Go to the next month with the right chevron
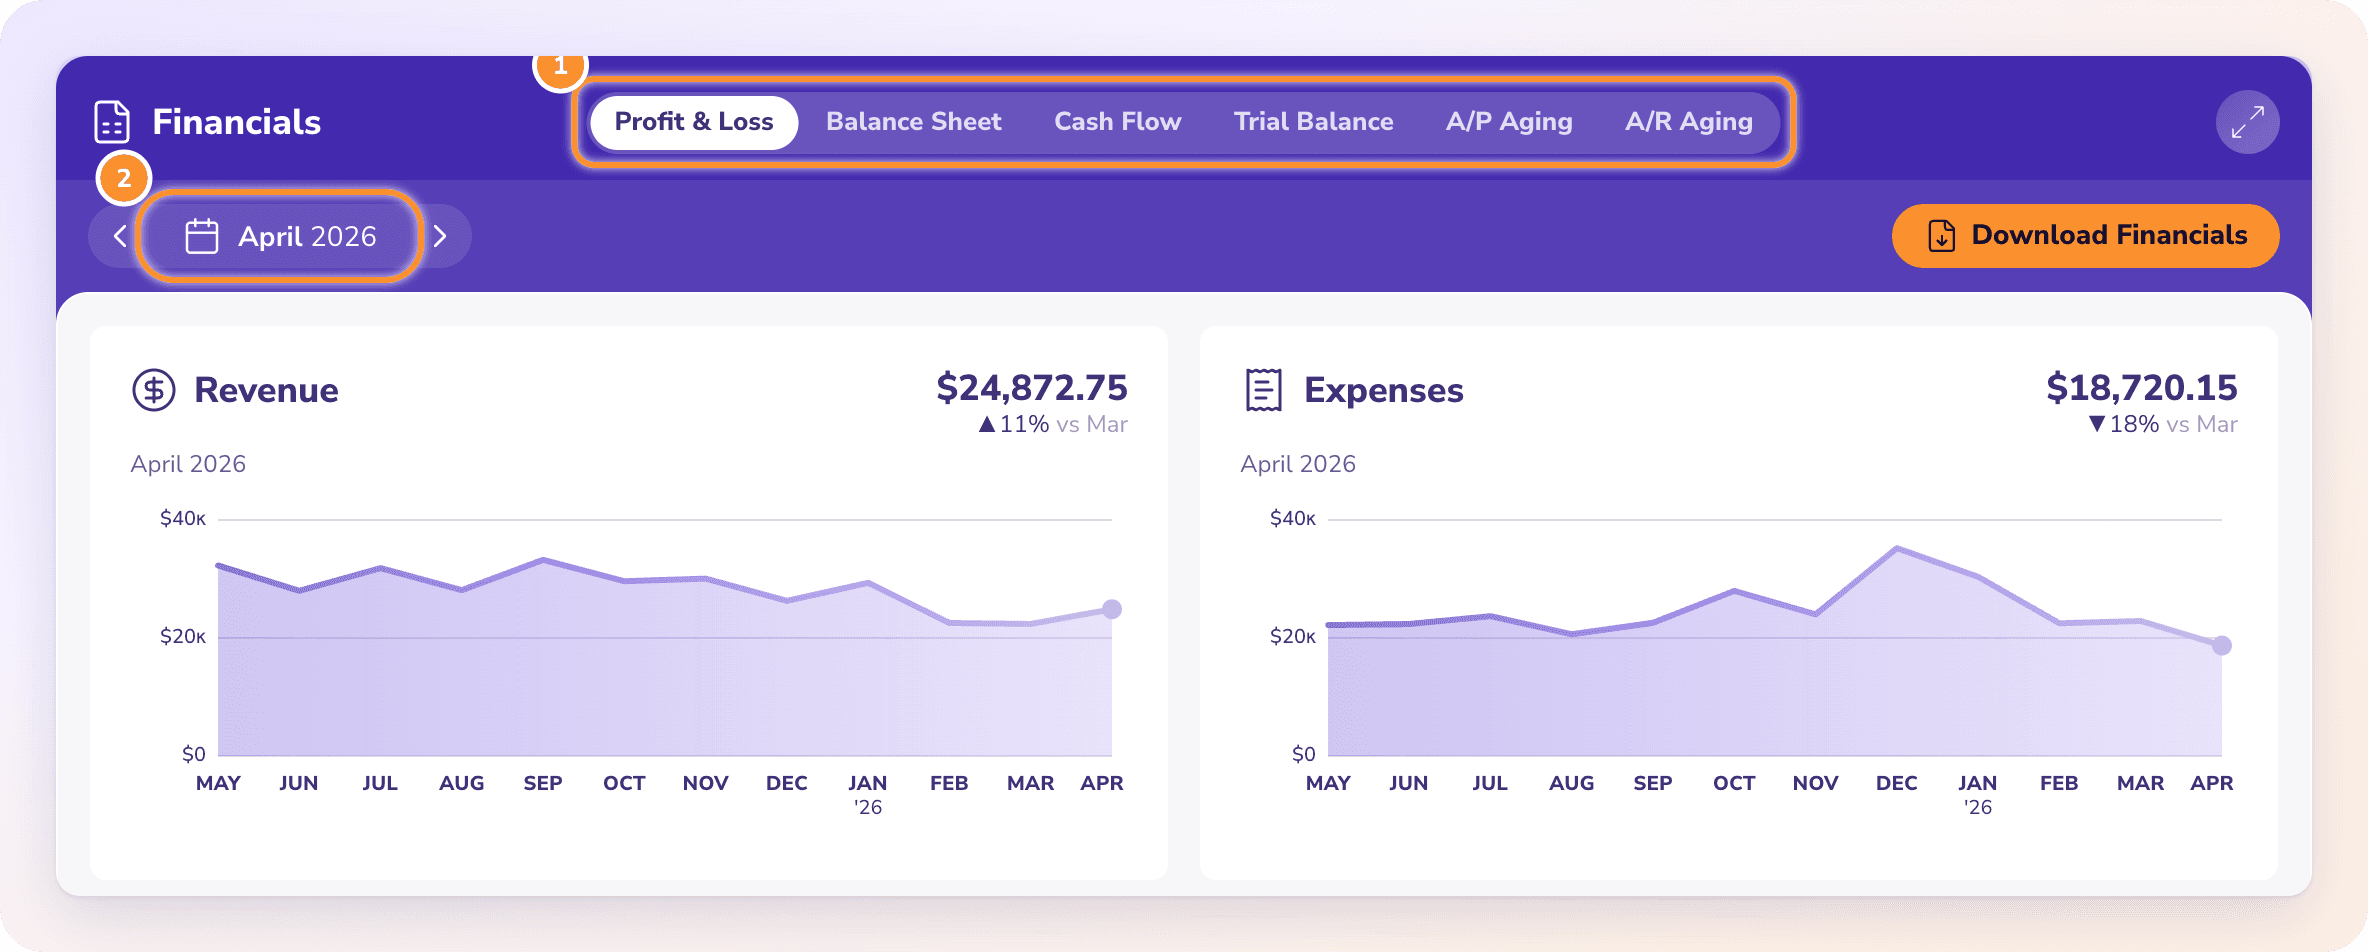The width and height of the screenshot is (2368, 952). pyautogui.click(x=440, y=236)
